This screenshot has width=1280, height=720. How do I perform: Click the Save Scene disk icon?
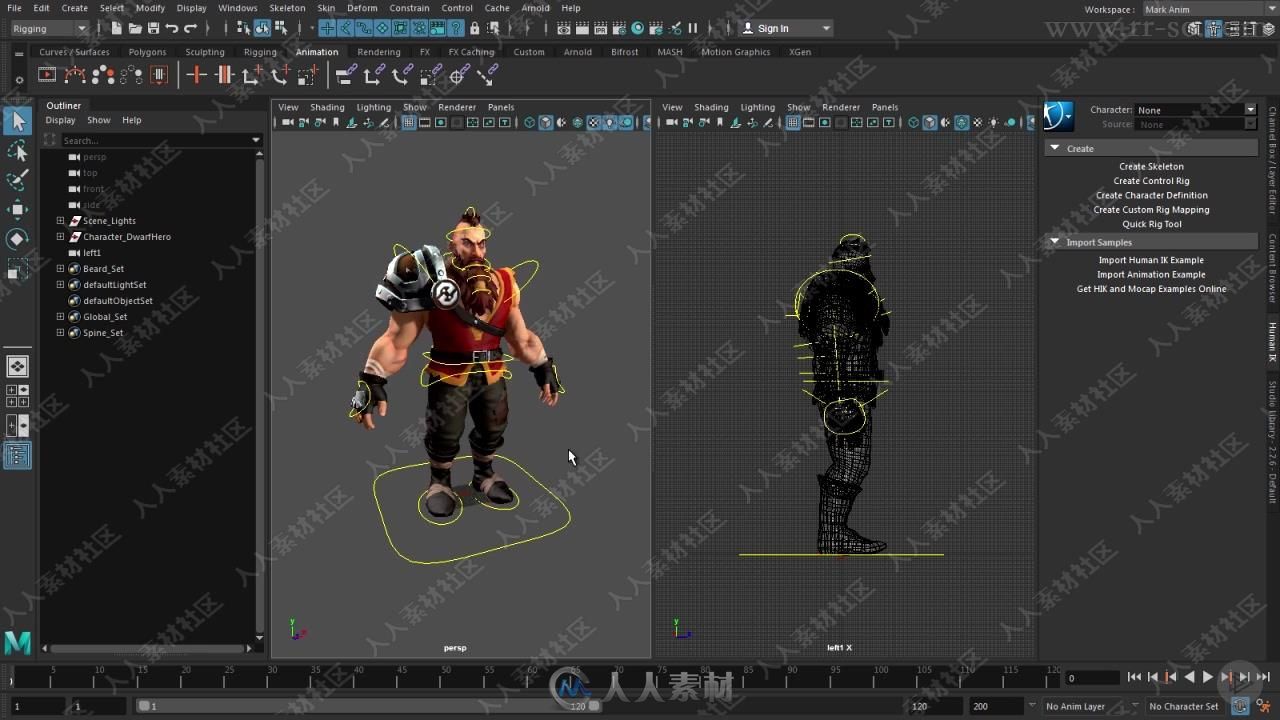pos(153,28)
